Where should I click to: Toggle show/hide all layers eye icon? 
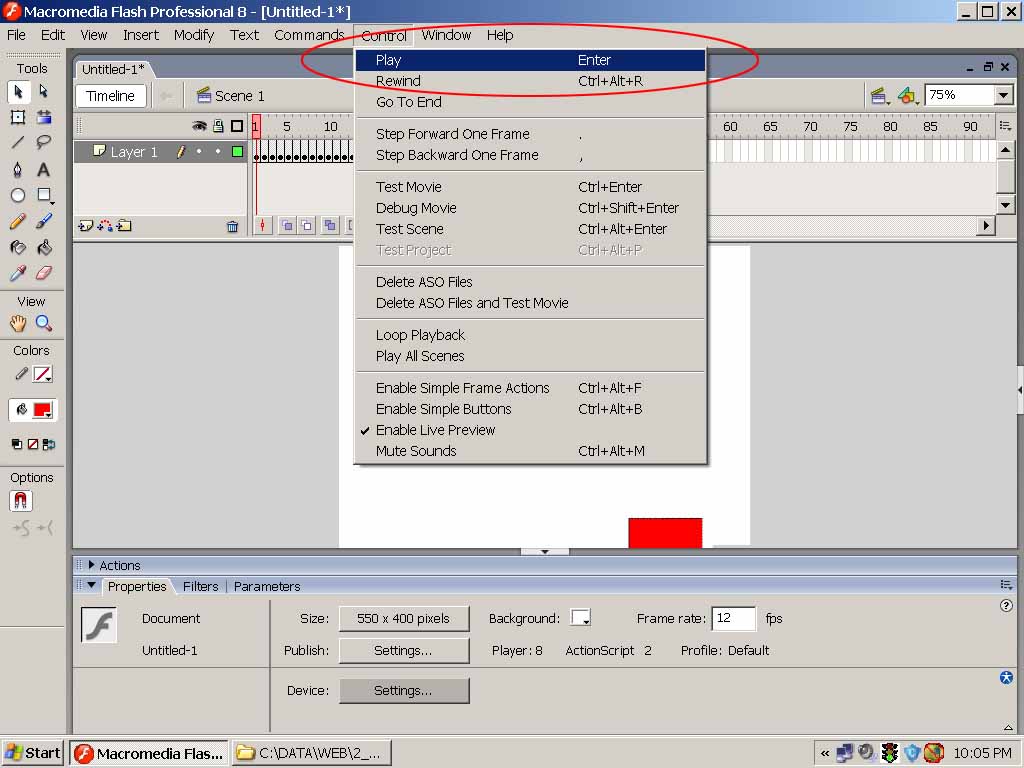click(x=199, y=126)
